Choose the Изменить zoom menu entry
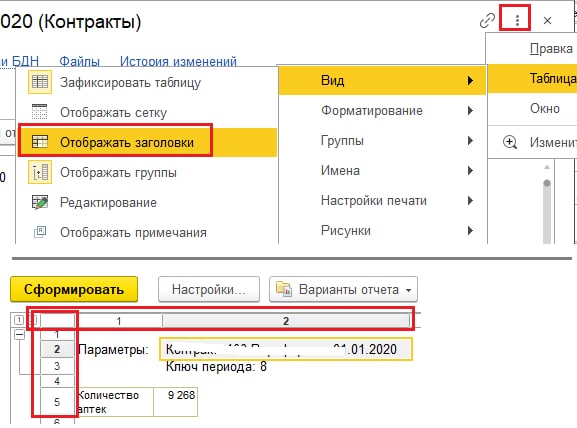577x428 pixels. click(532, 142)
